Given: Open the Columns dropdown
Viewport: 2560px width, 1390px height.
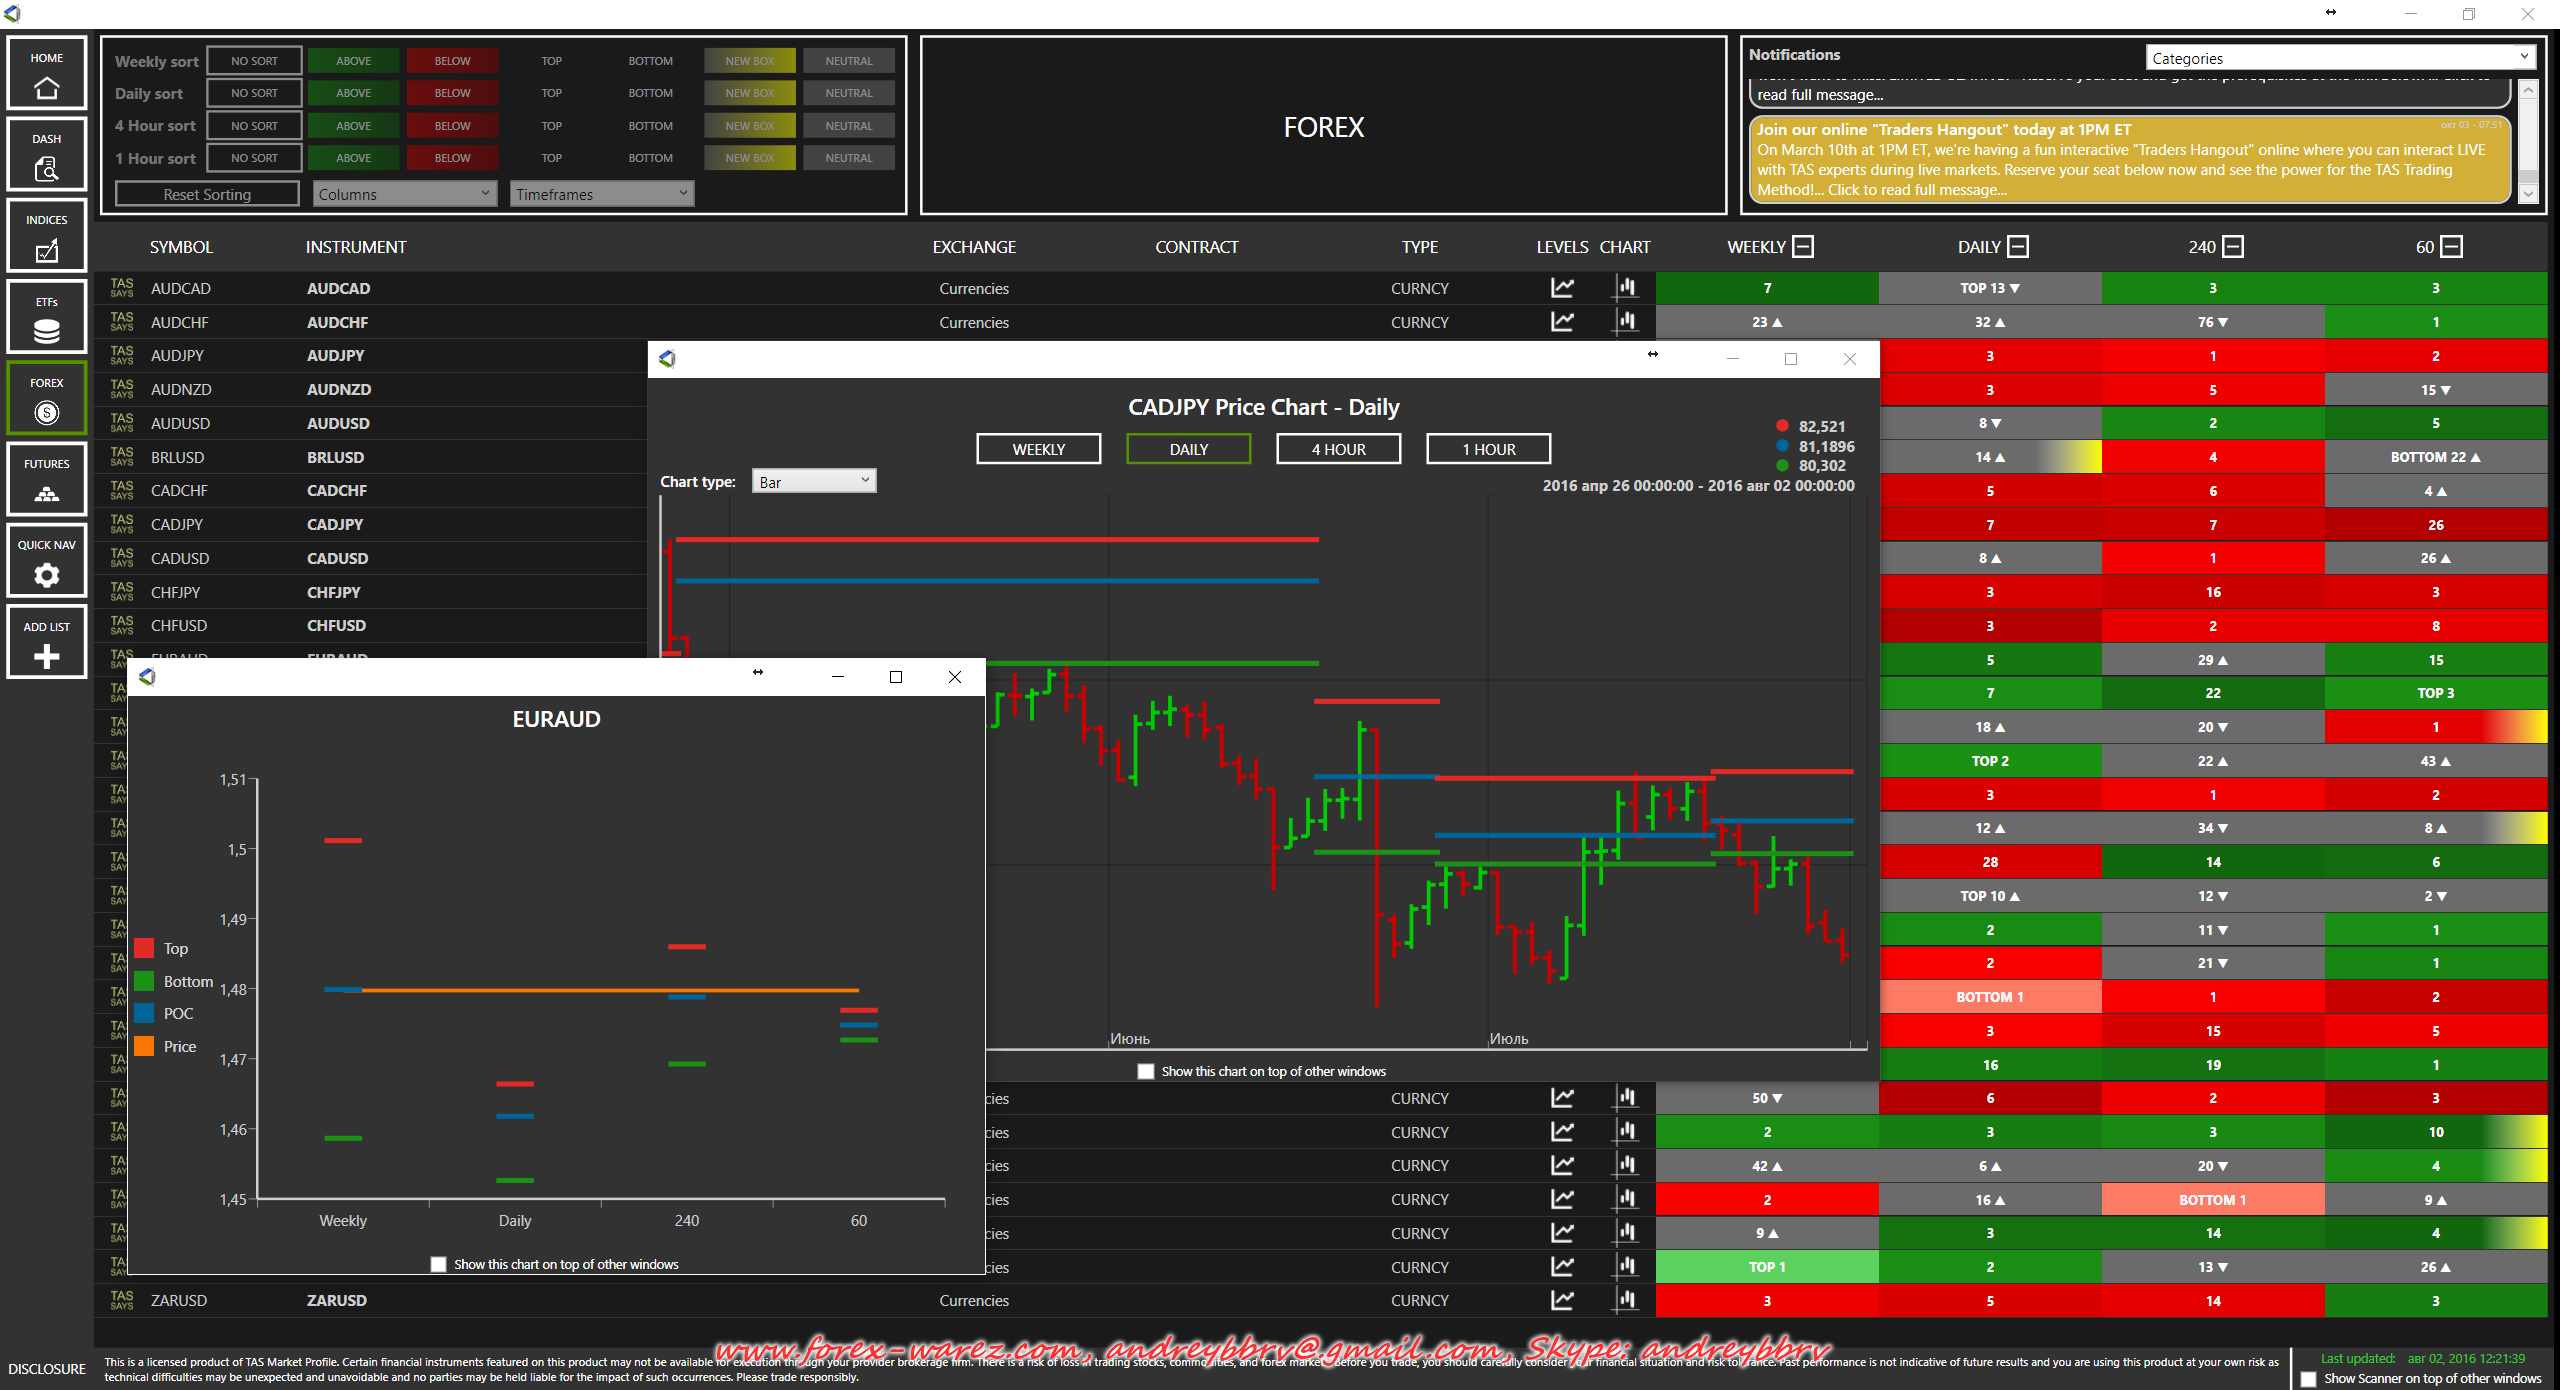Looking at the screenshot, I should tap(404, 194).
